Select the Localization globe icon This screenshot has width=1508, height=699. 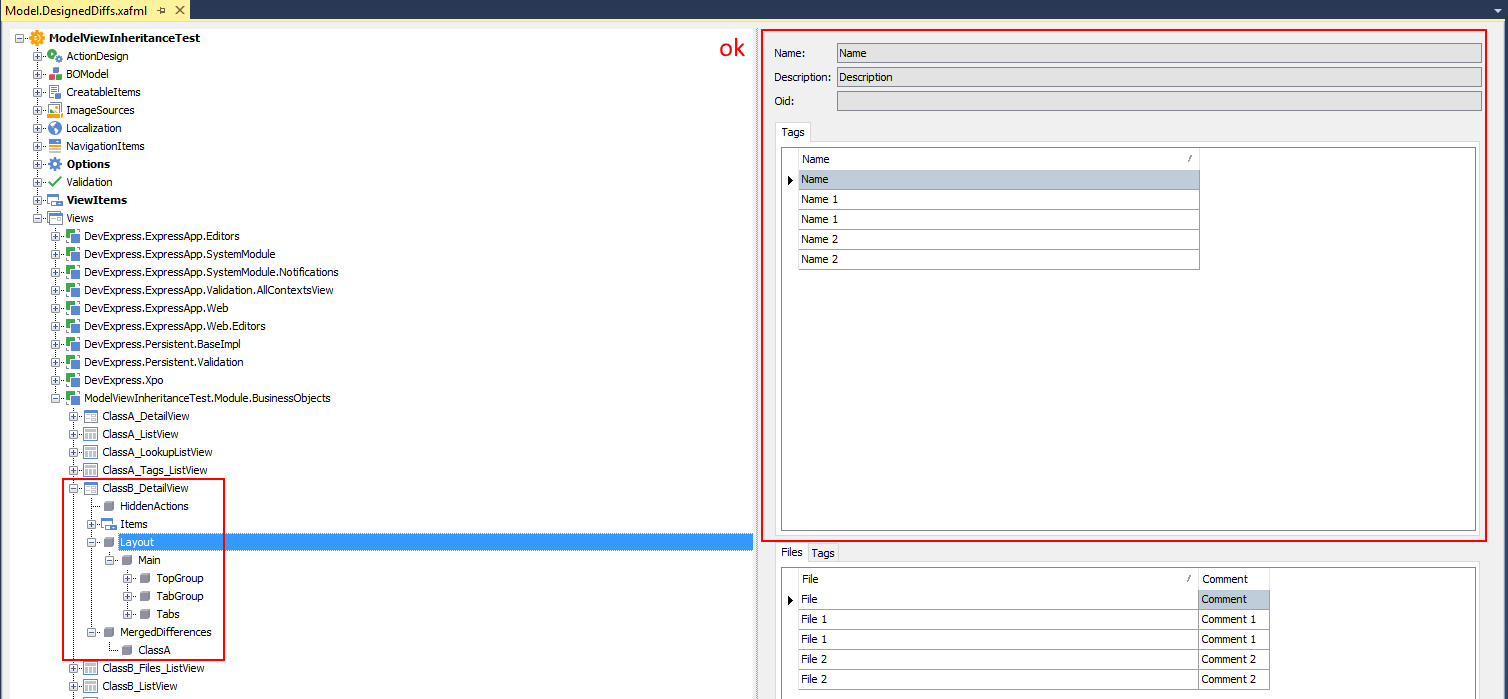tap(52, 128)
